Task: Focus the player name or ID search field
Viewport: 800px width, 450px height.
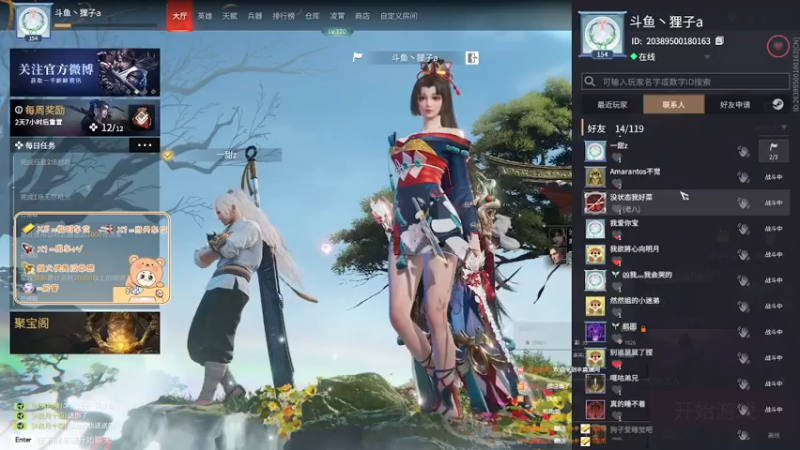Action: pyautogui.click(x=685, y=82)
